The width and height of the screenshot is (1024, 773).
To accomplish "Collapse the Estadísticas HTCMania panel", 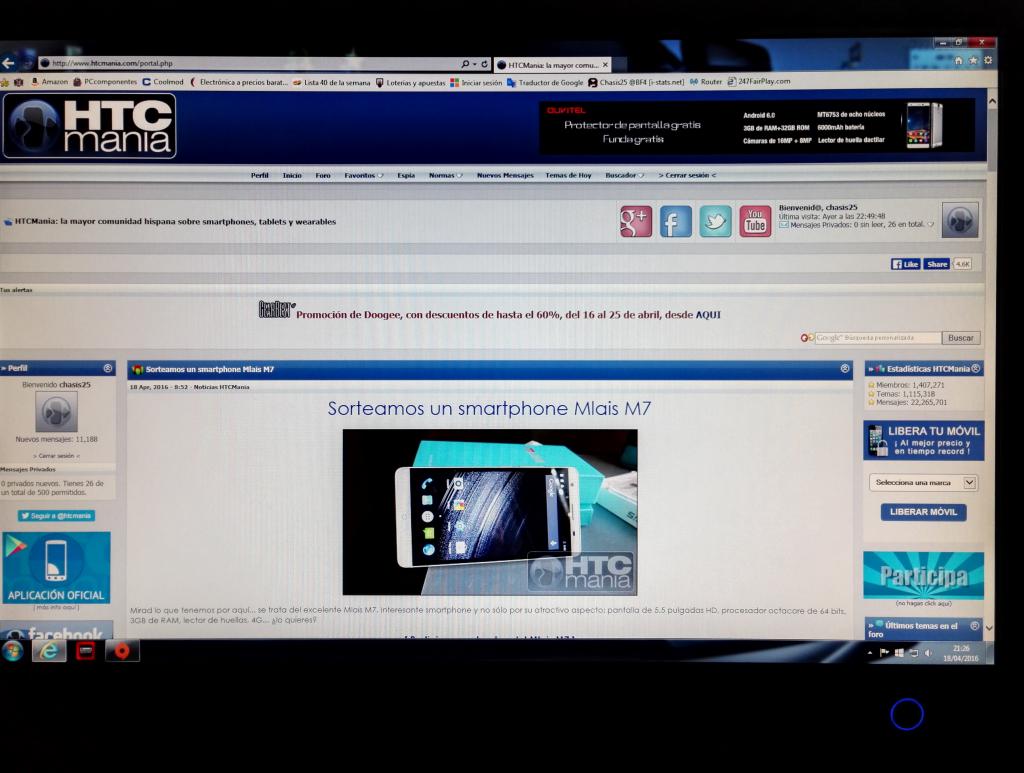I will click(975, 368).
